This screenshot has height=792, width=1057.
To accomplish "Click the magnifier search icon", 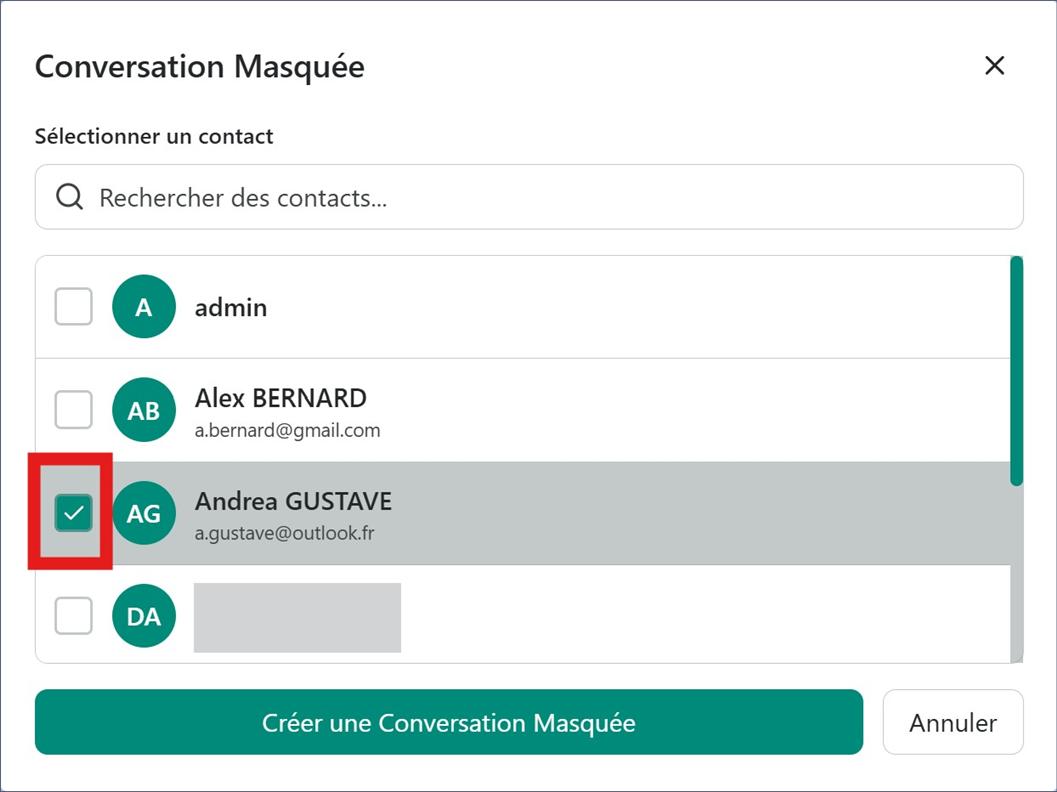I will 69,196.
